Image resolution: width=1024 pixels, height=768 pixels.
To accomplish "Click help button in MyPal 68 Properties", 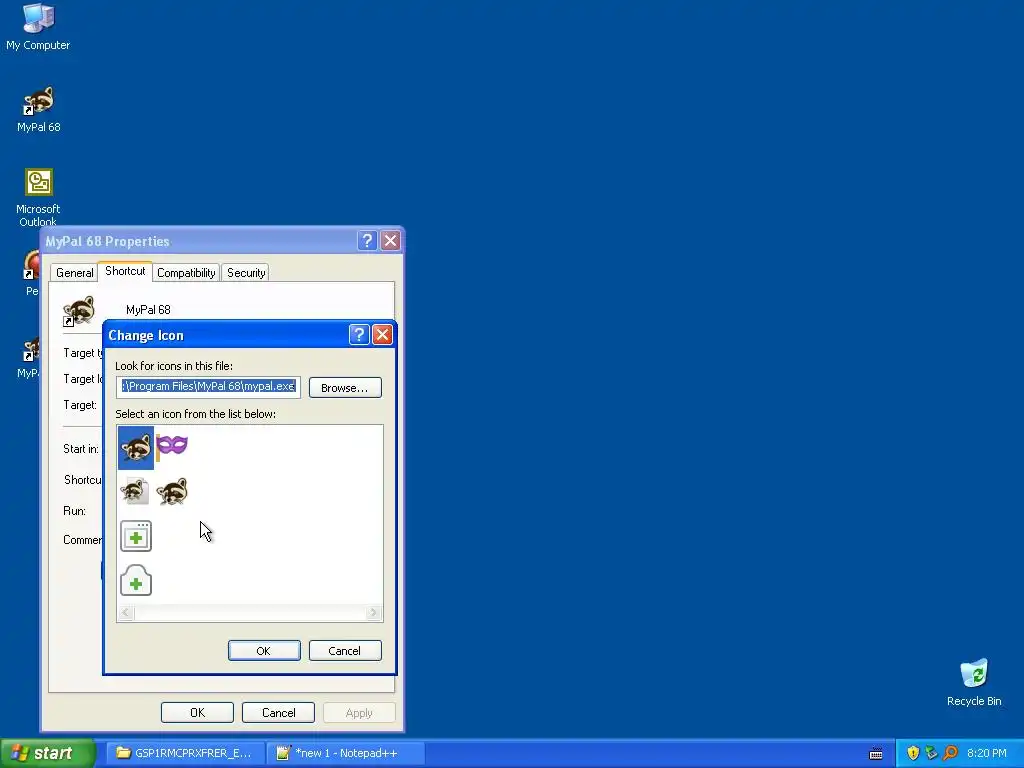I will tap(367, 240).
